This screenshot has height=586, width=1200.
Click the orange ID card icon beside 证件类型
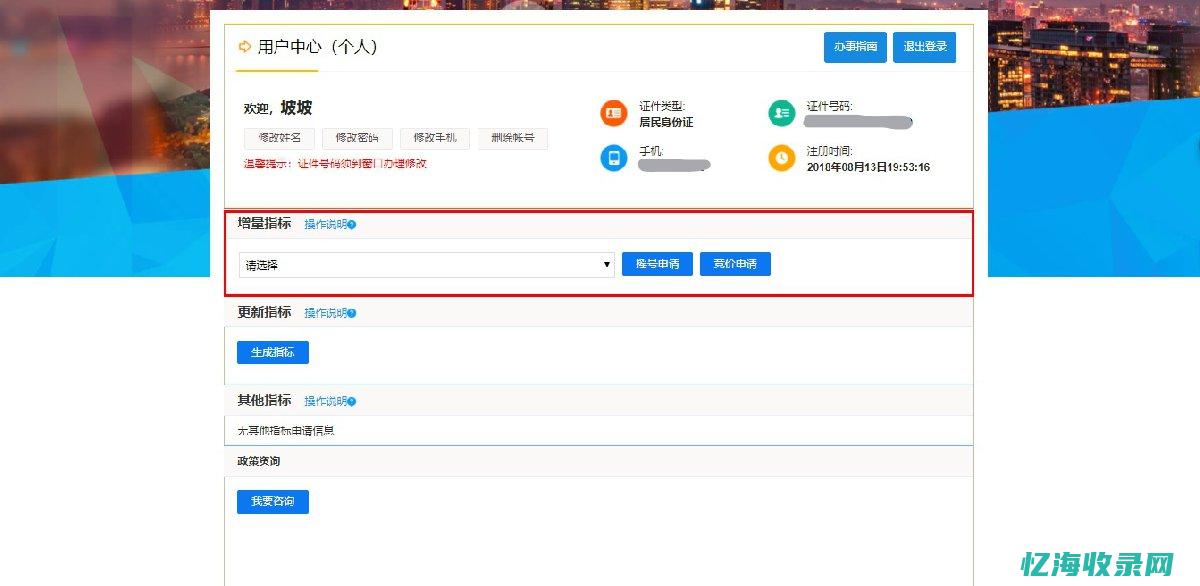(x=613, y=112)
